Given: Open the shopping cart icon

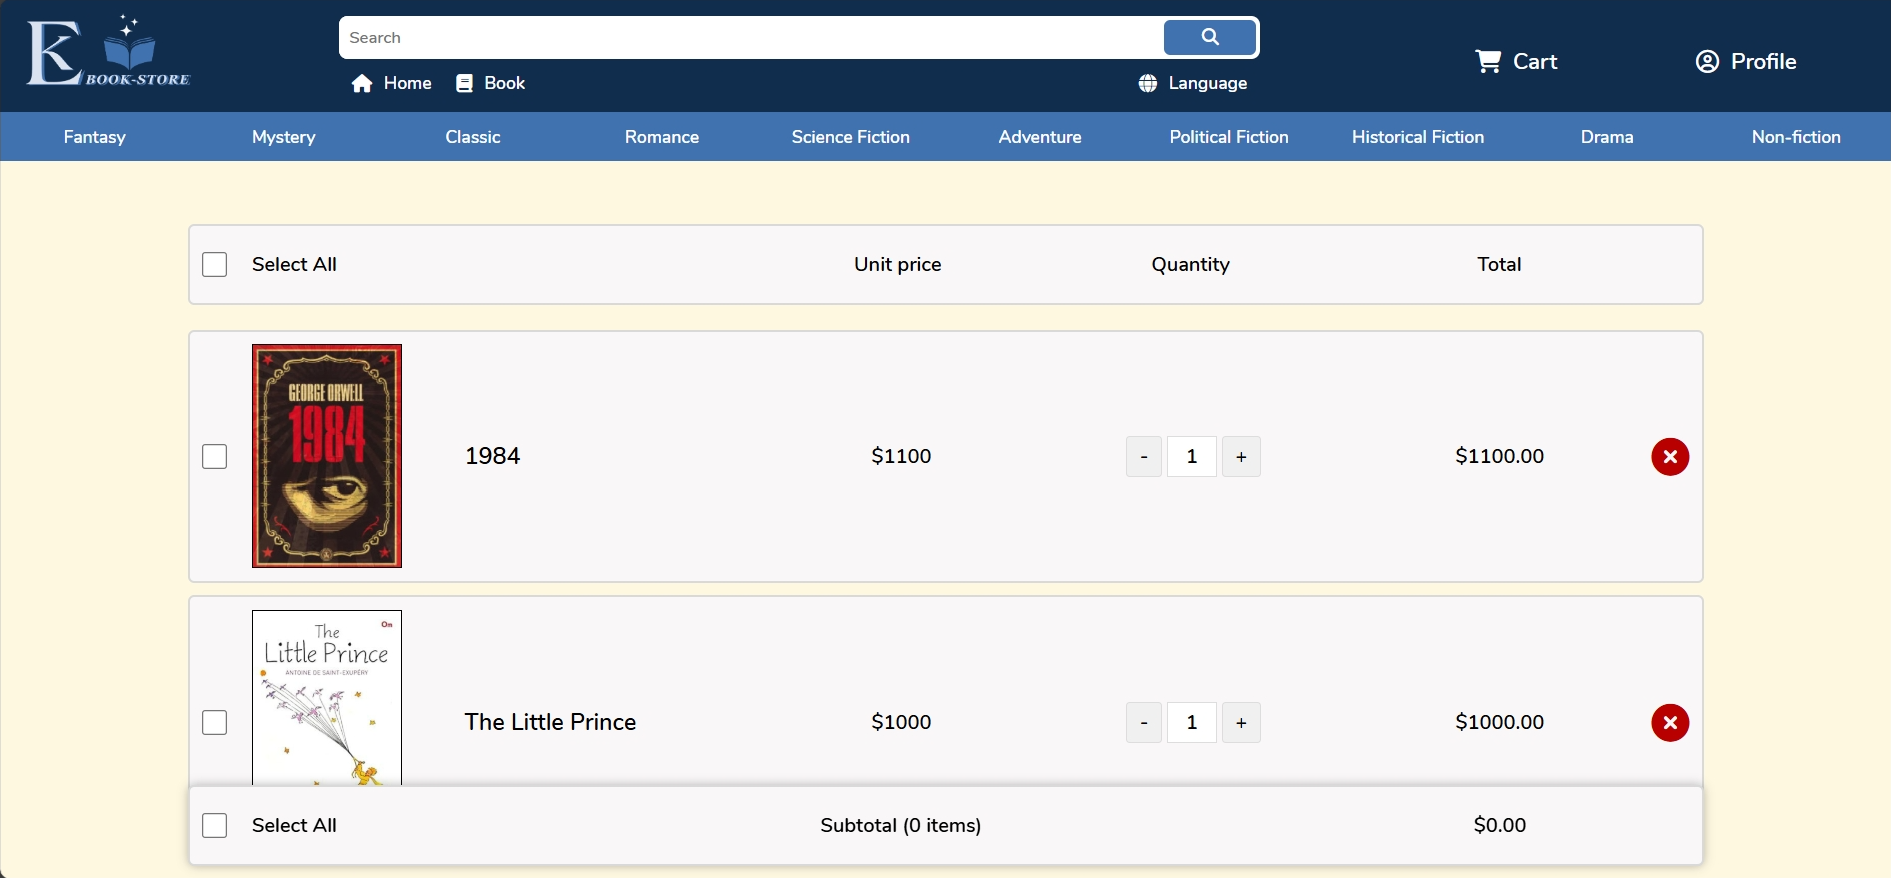Looking at the screenshot, I should (x=1488, y=62).
